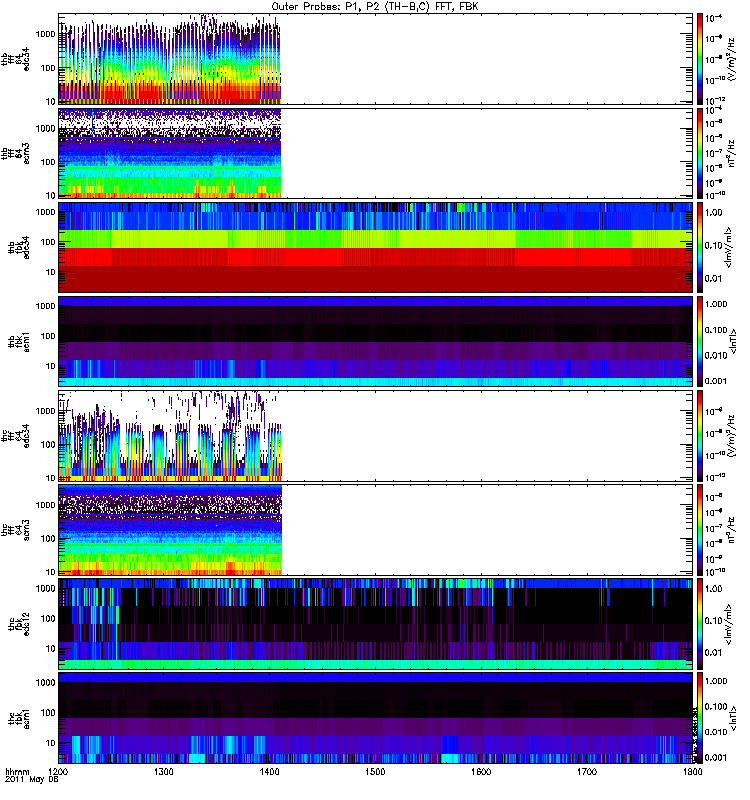Click the plot title 'Outer Probes: P1, P2 (TH-B,C) FFT, FBK'
750x800 pixels.
click(375, 7)
